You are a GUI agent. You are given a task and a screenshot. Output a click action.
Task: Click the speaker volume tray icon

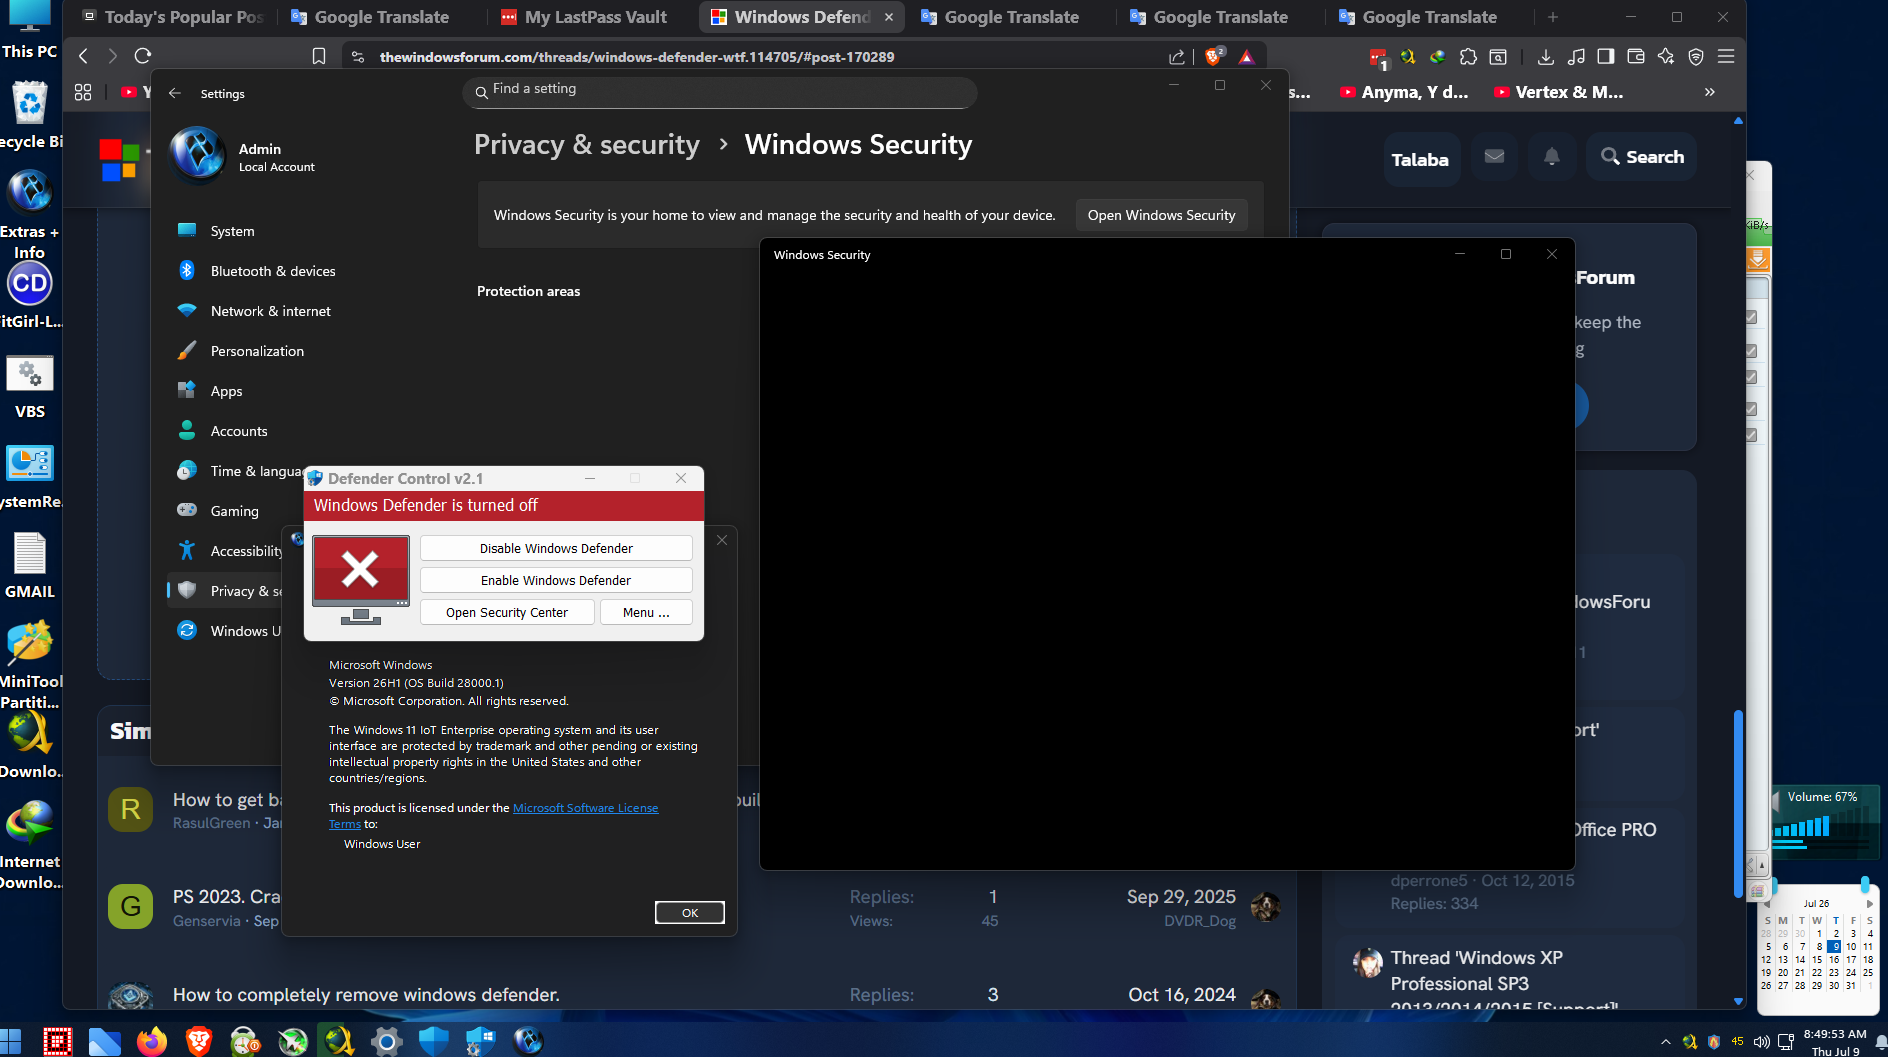pyautogui.click(x=1762, y=1042)
